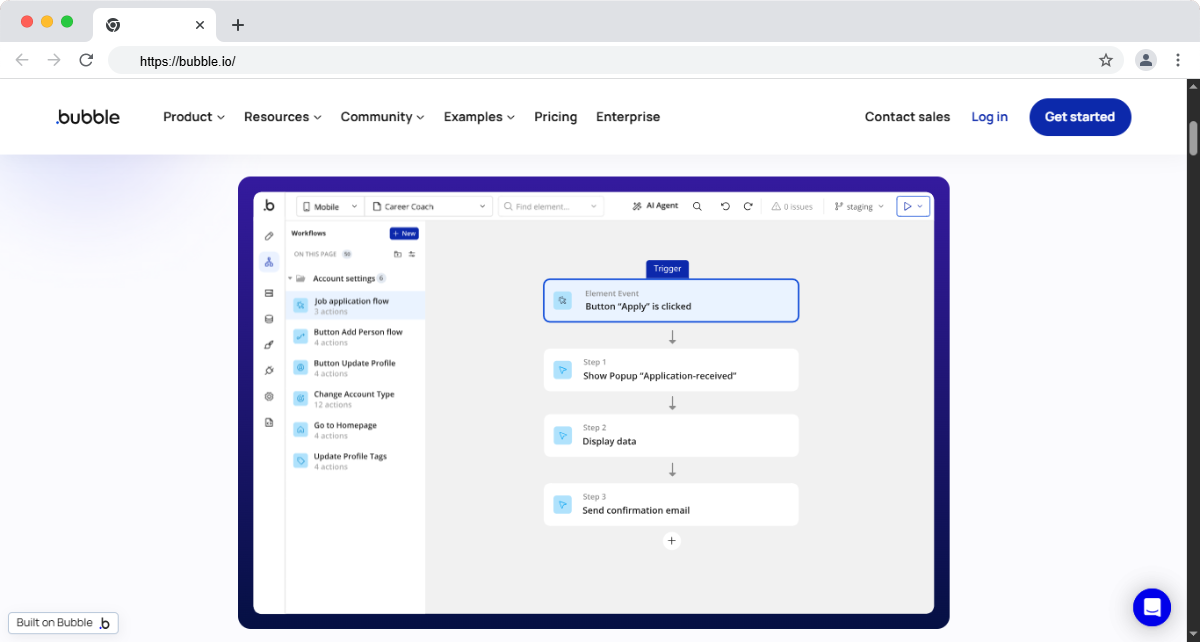Expand the Resources menu

coord(283,117)
